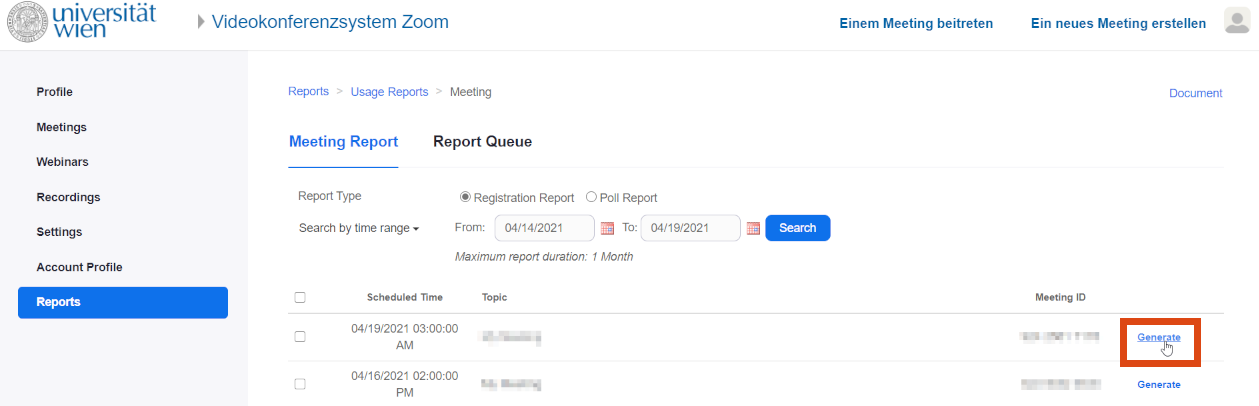Click the Universität Wien logo
The image size is (1259, 406).
[x=80, y=22]
